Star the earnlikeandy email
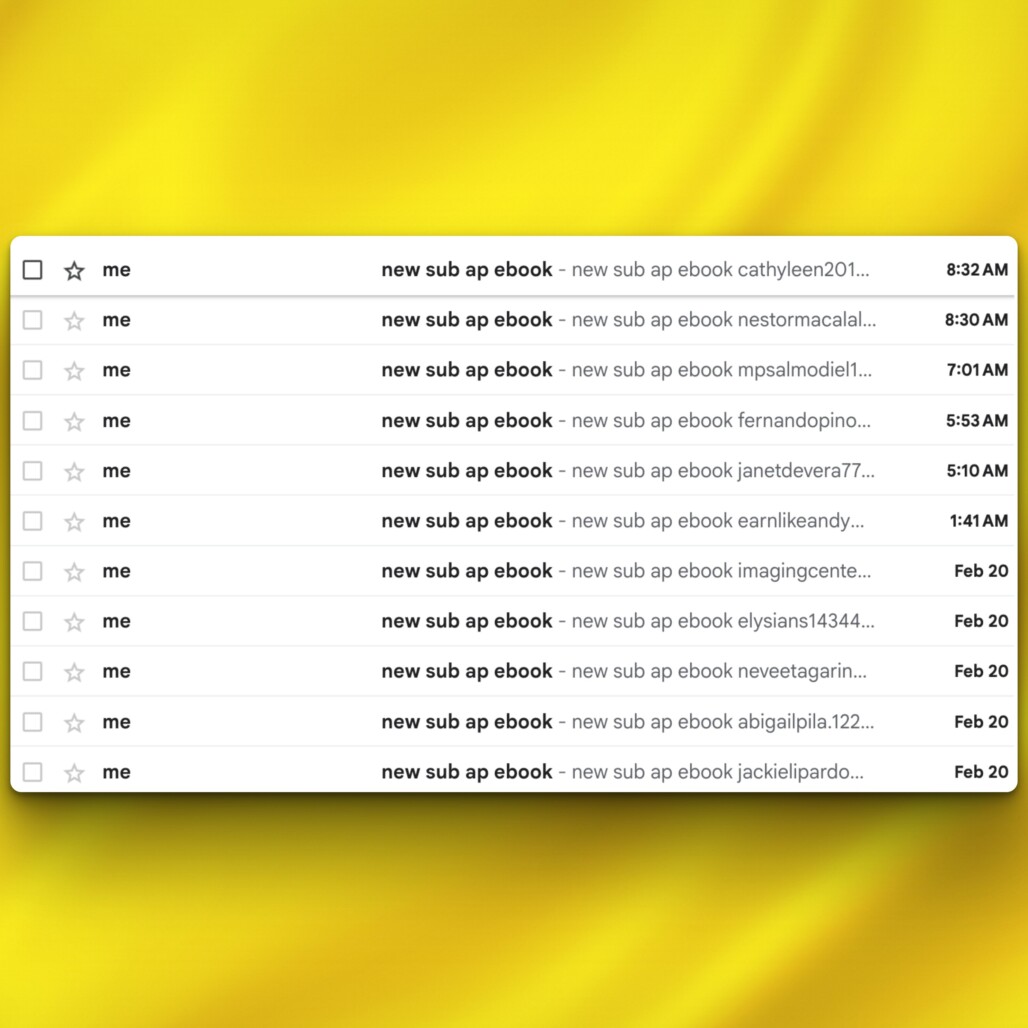This screenshot has width=1028, height=1028. point(74,522)
